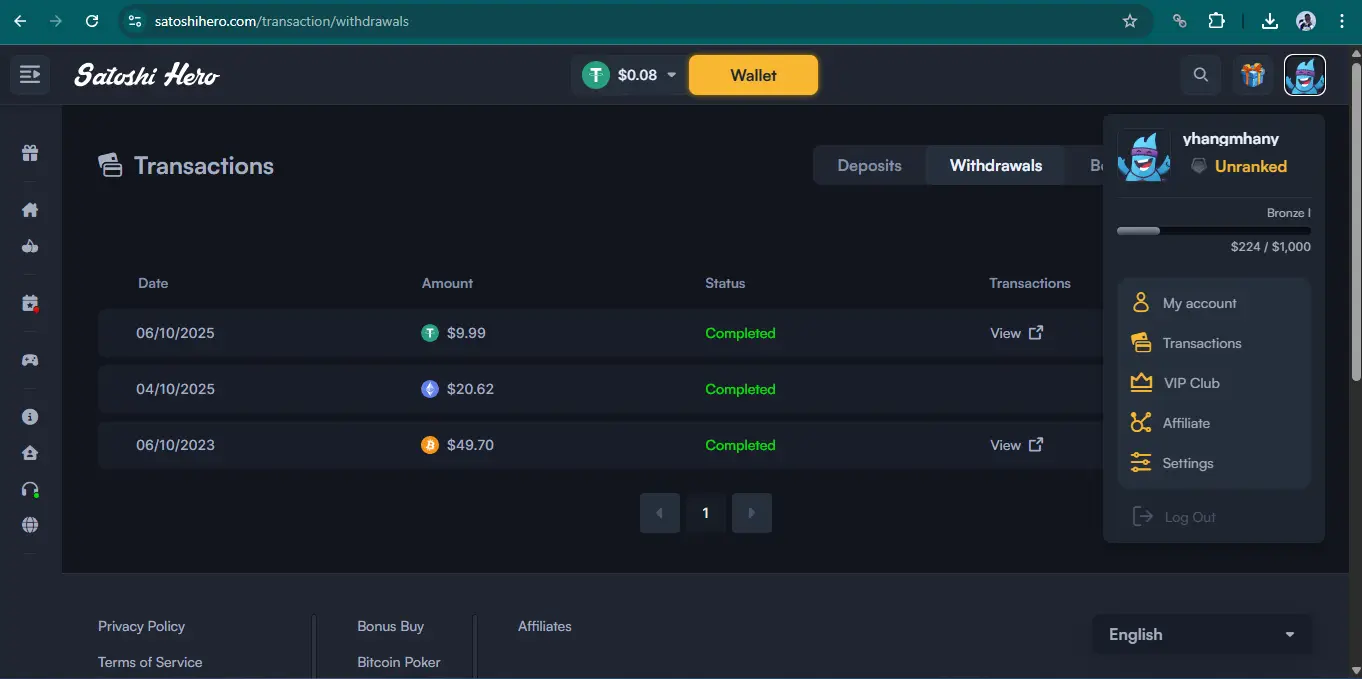Click the gift box icon in sidebar
1362x679 pixels.
(x=30, y=153)
